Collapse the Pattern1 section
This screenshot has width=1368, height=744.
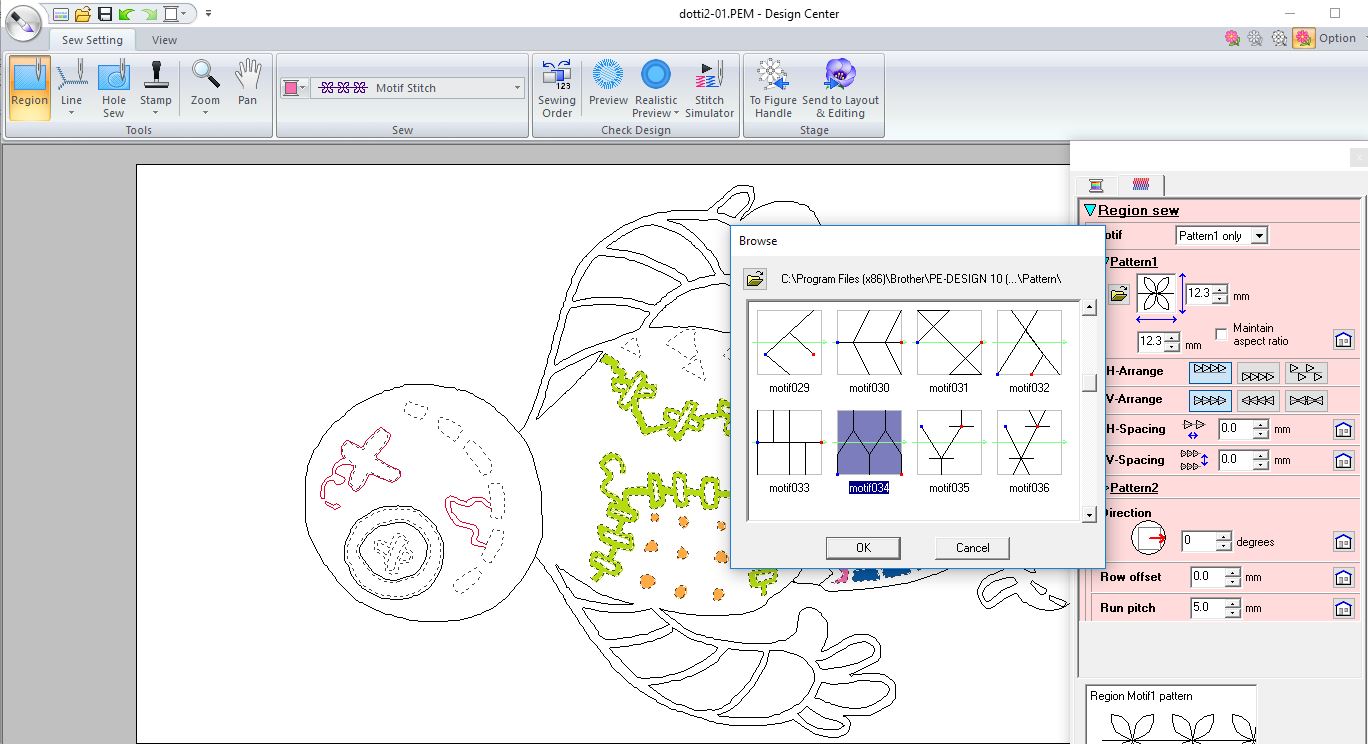point(1131,261)
